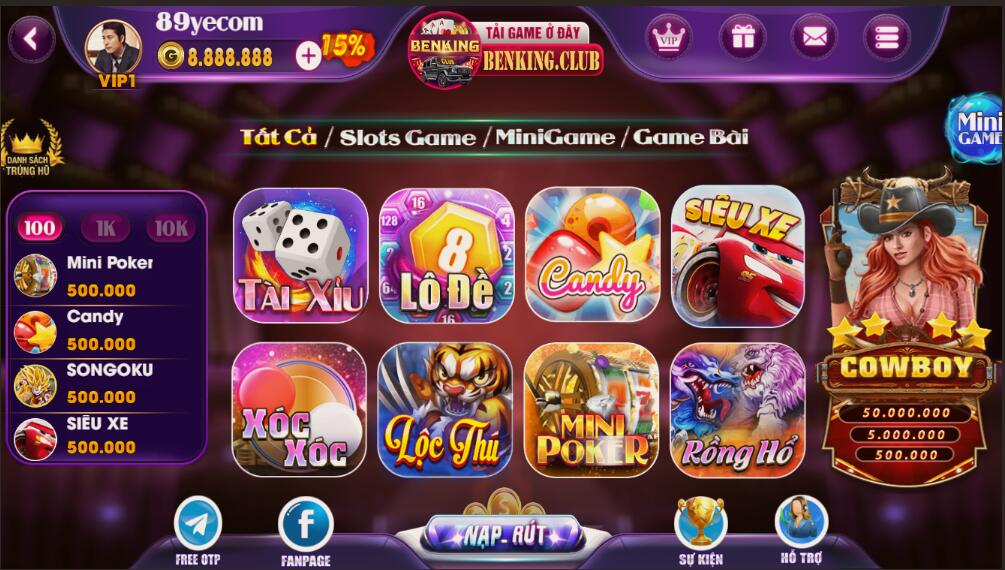This screenshot has height=570, width=1005.
Task: Start the Siêu Xe racing slot tile
Action: 738,256
